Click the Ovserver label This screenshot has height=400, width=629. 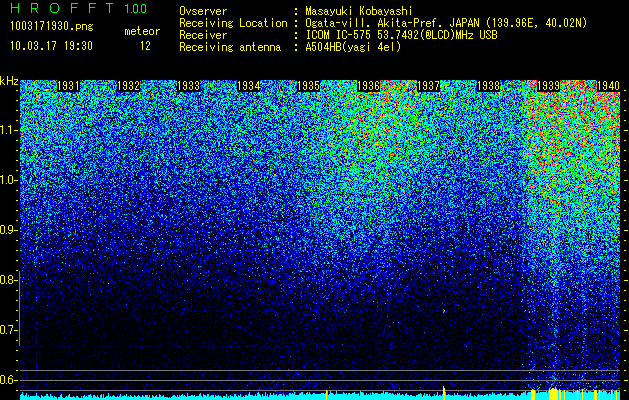click(x=203, y=12)
